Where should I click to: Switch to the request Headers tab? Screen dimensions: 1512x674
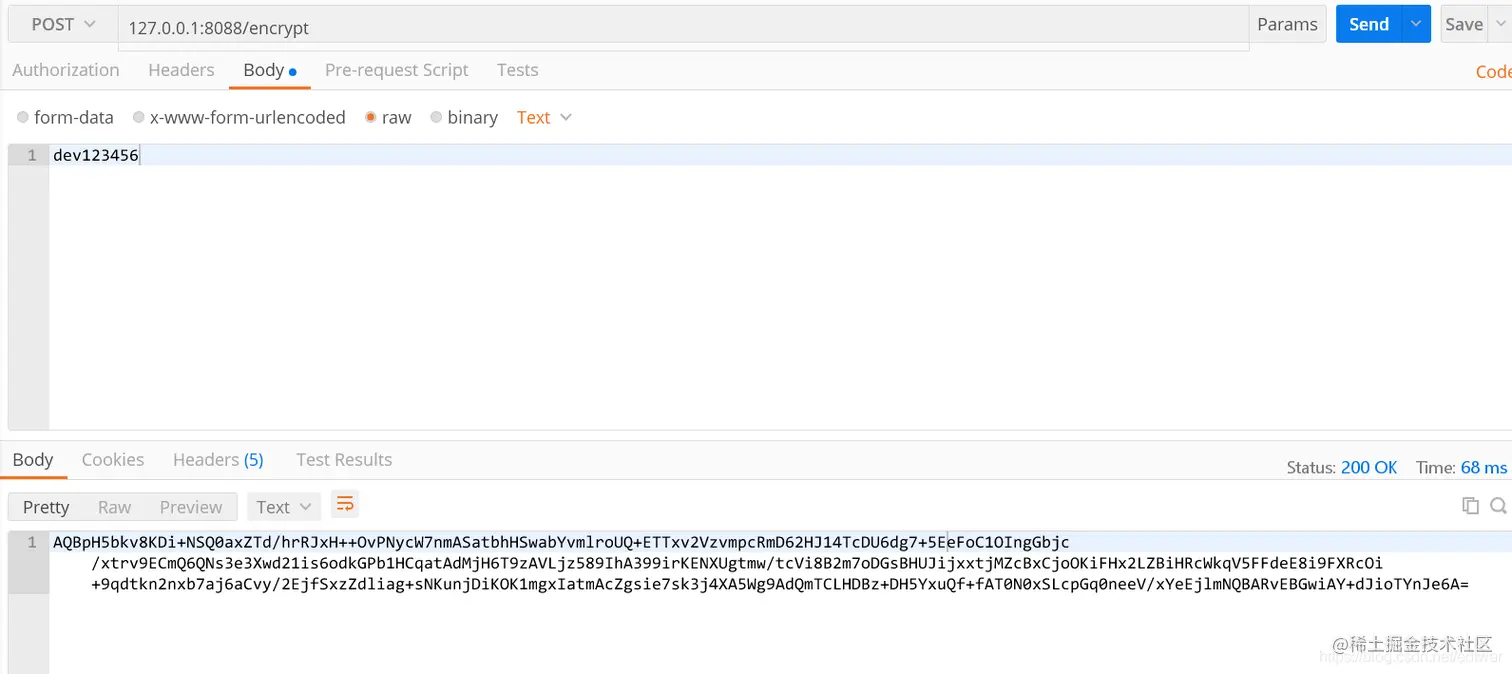(x=181, y=70)
